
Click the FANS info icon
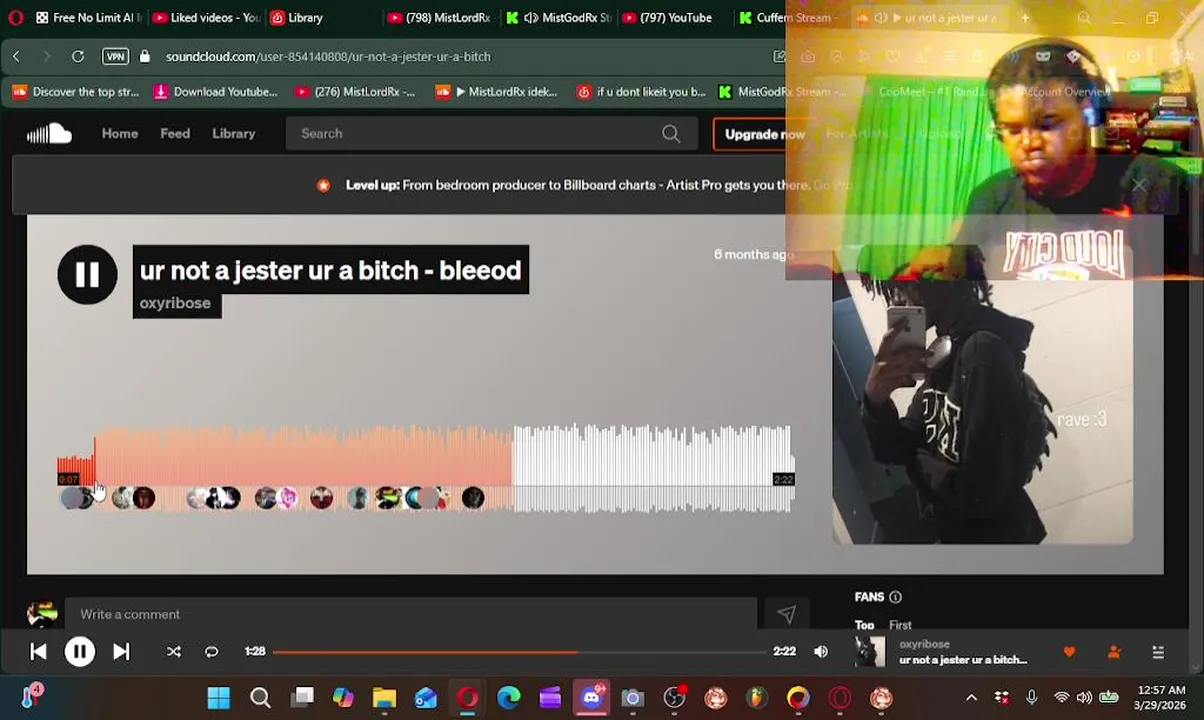coord(895,597)
